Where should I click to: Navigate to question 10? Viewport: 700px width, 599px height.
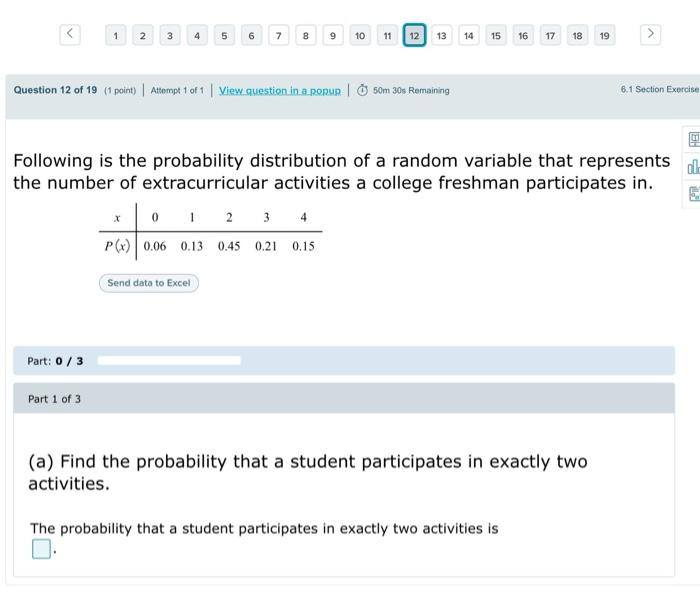coord(360,36)
